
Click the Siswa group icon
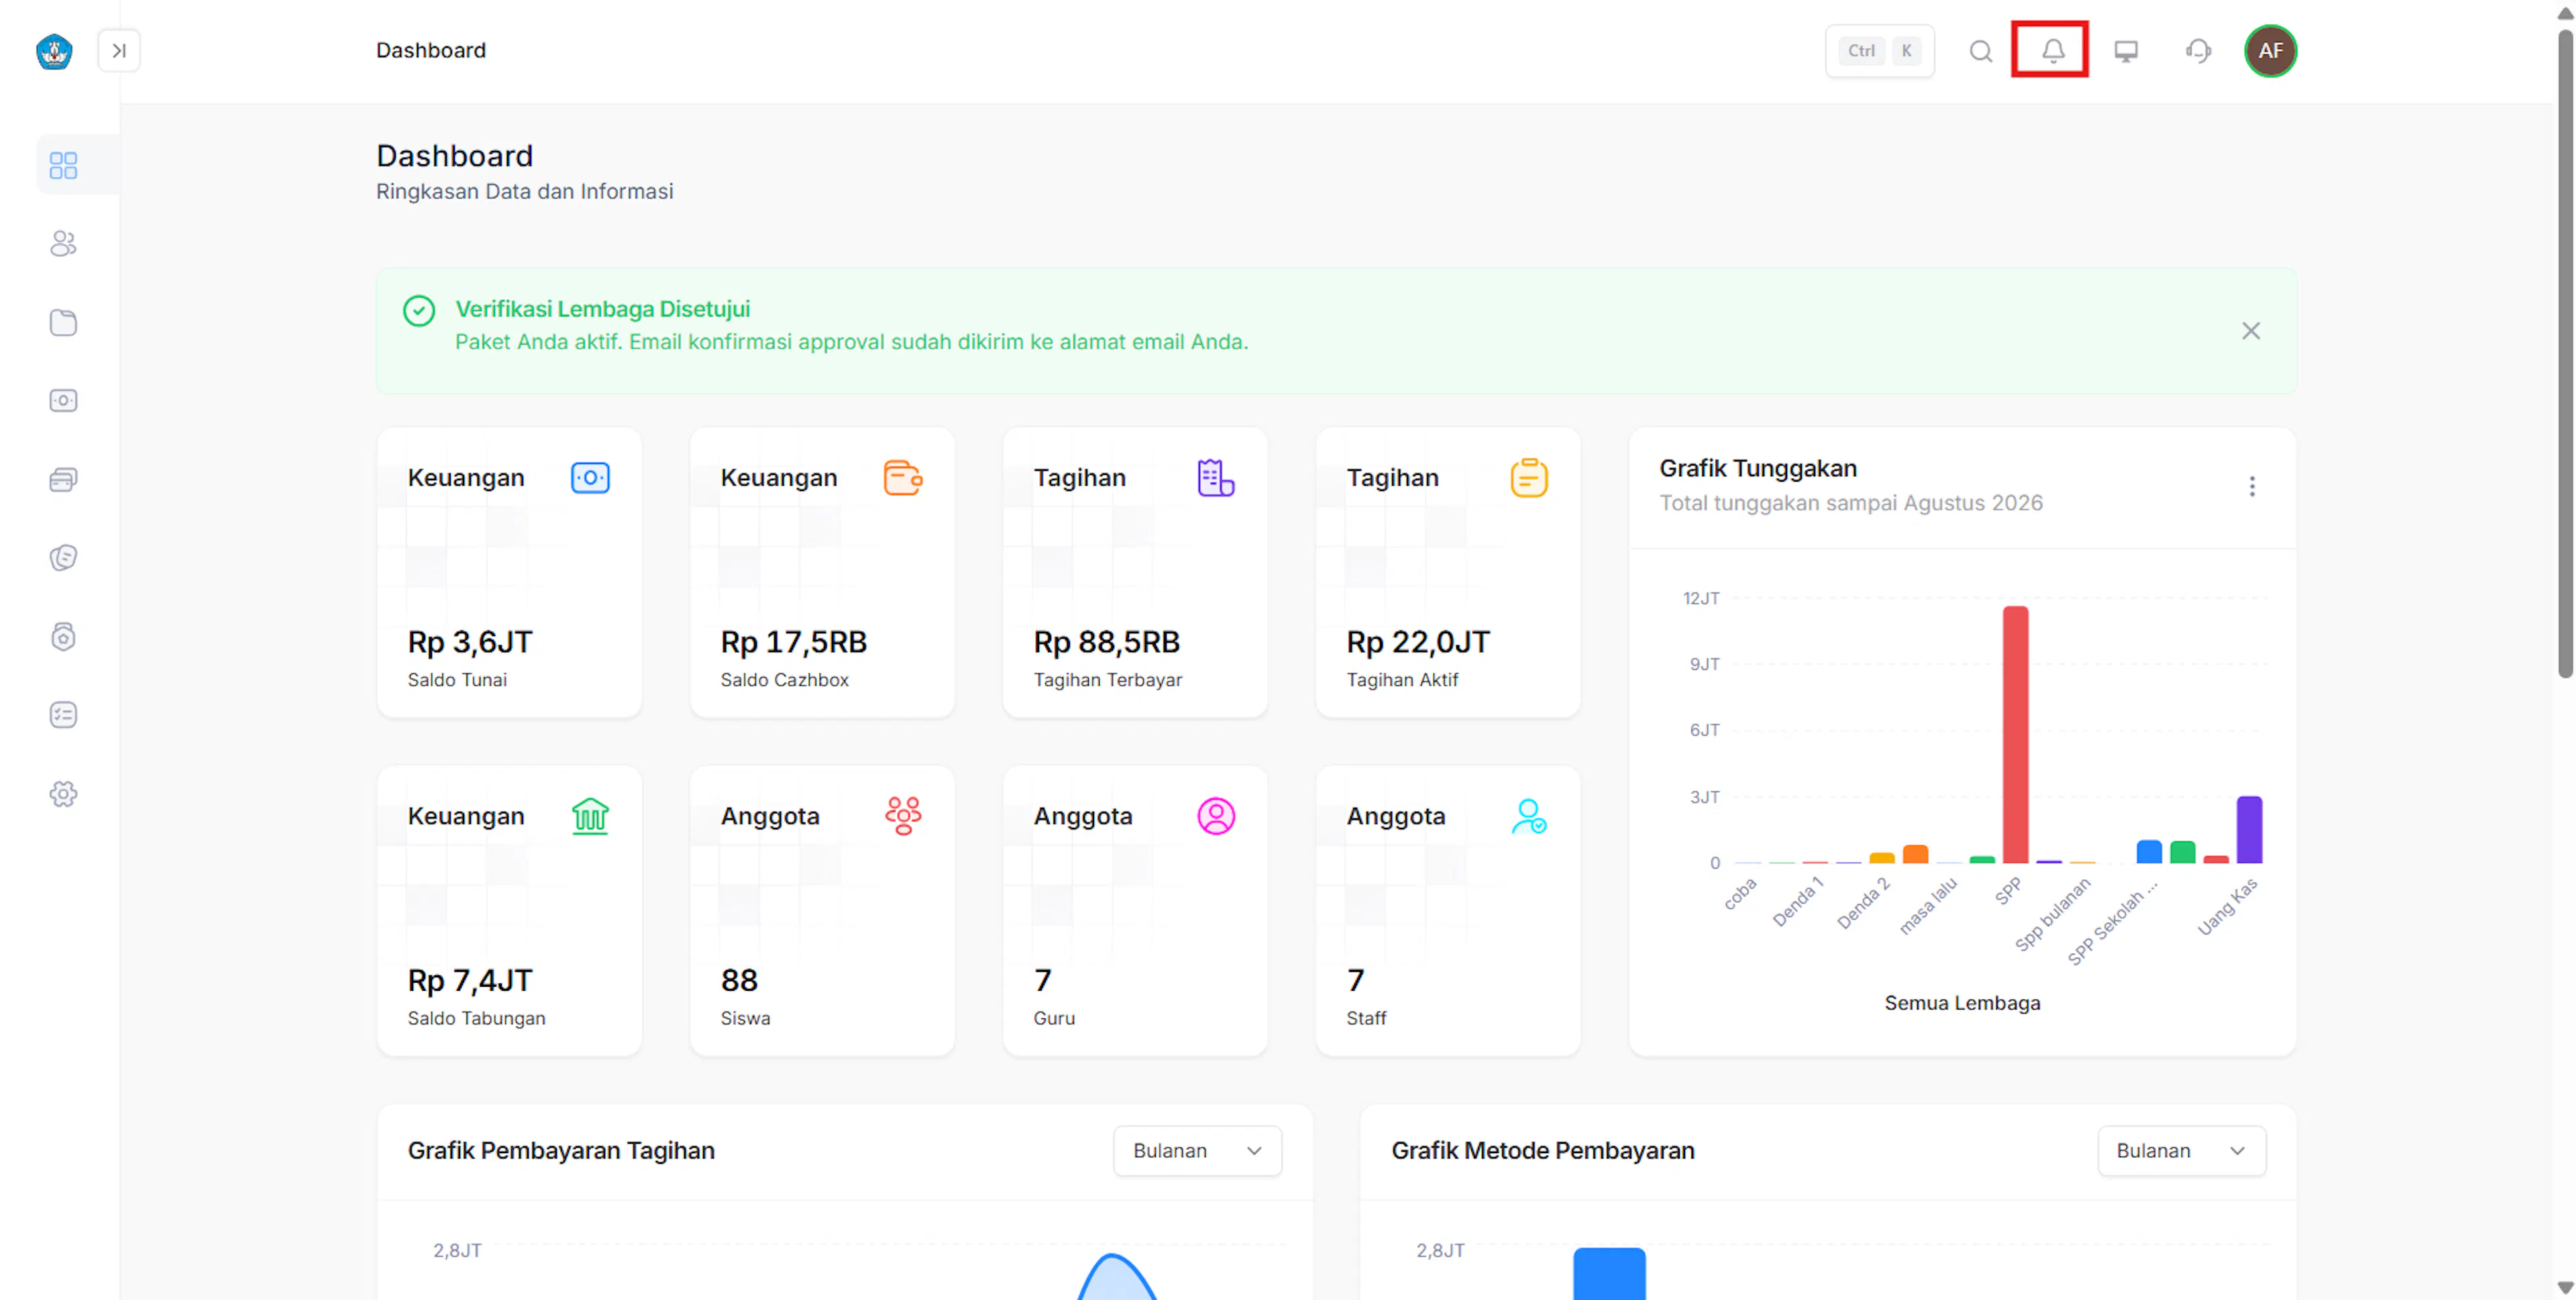903,816
